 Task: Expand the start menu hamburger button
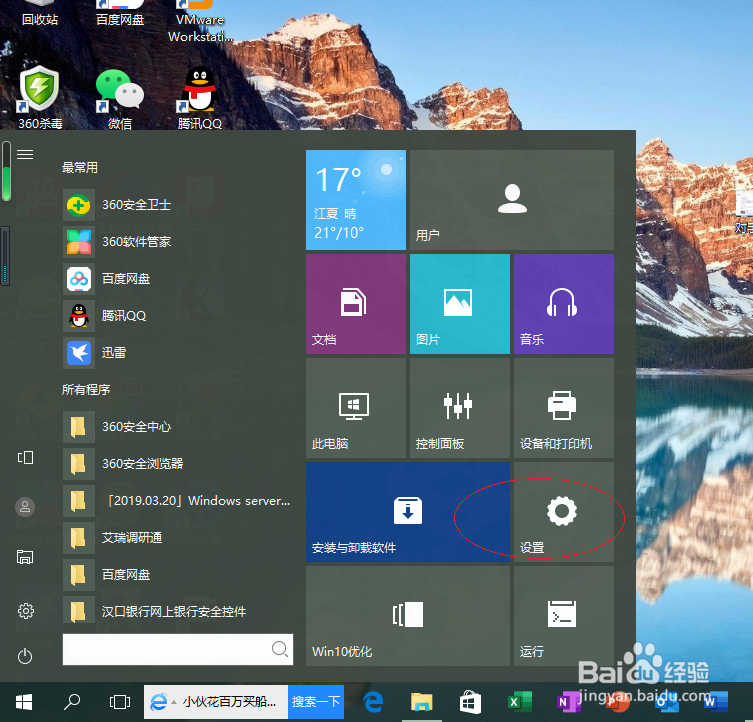[x=25, y=154]
